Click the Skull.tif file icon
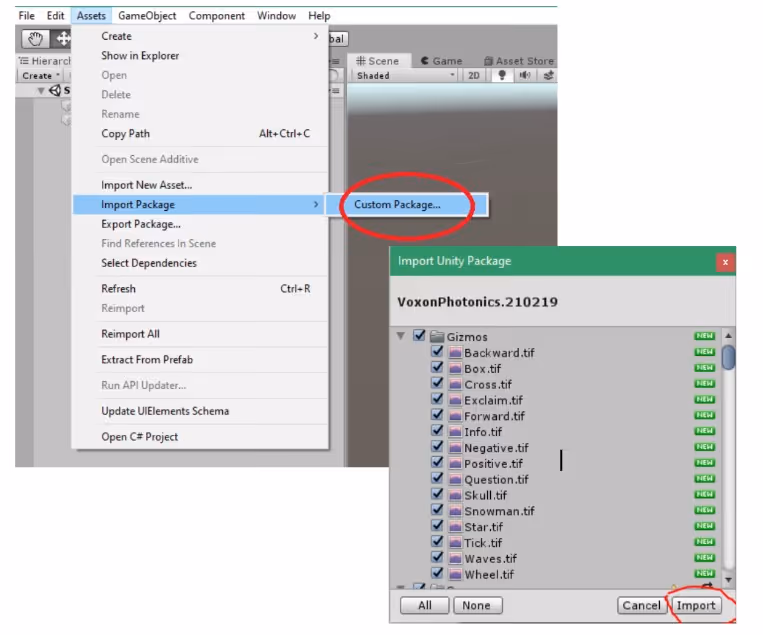The height and width of the screenshot is (635, 763). point(455,495)
